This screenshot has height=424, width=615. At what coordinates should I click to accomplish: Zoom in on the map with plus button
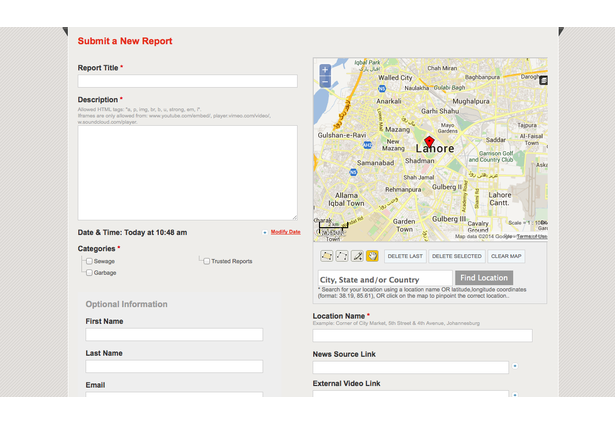click(325, 70)
